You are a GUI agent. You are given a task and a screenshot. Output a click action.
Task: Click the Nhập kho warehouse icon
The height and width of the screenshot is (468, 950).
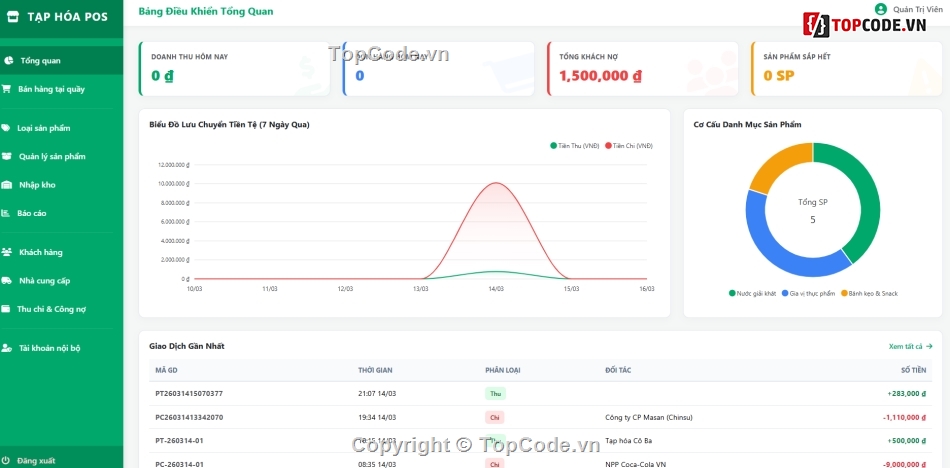[7, 185]
